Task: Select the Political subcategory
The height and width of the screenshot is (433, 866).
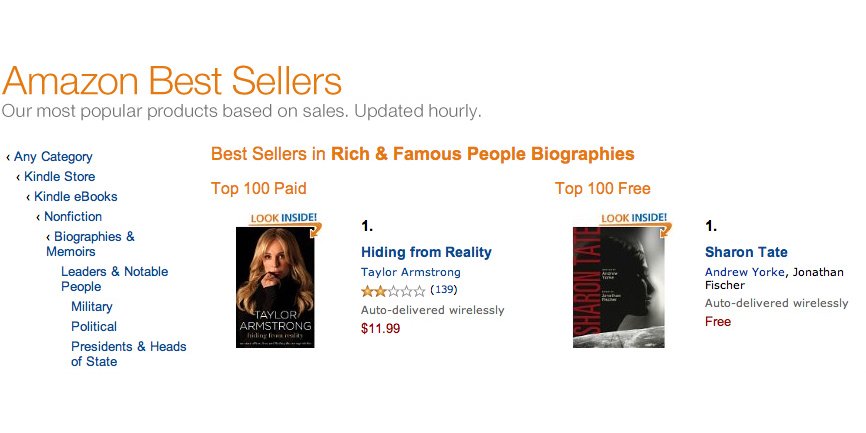Action: coord(94,327)
